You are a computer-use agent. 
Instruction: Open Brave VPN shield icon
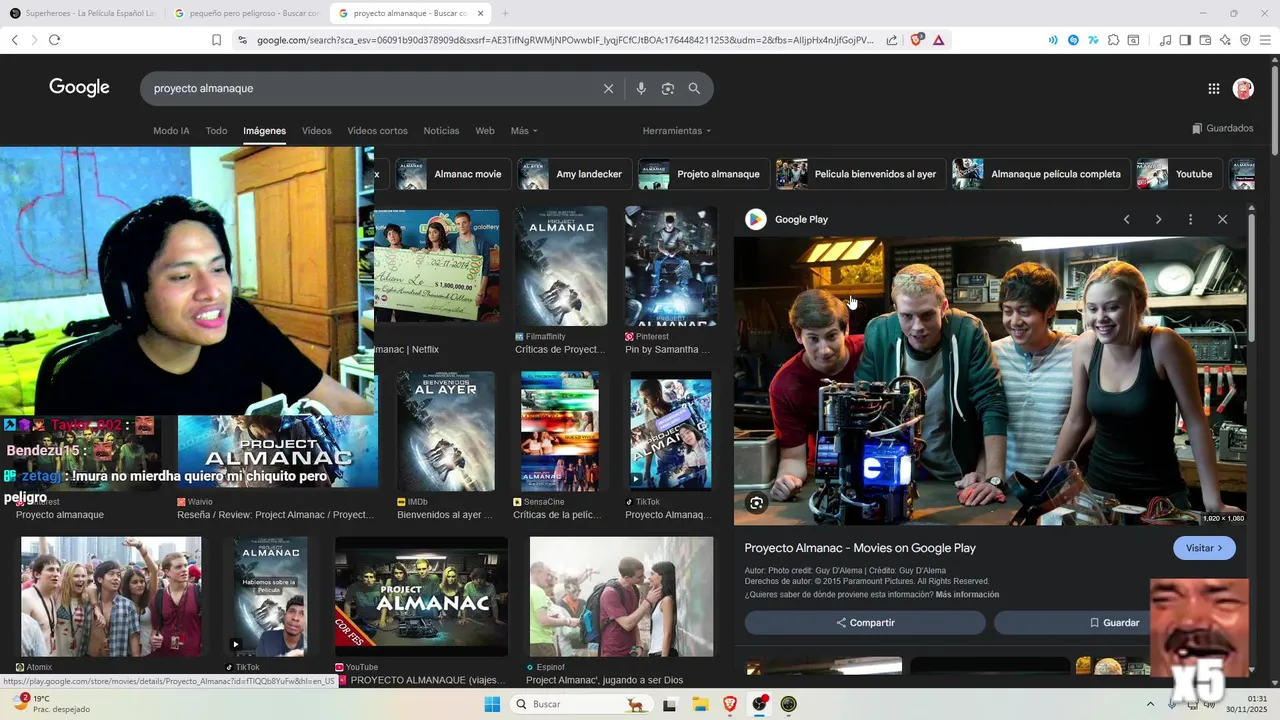pyautogui.click(x=1245, y=40)
